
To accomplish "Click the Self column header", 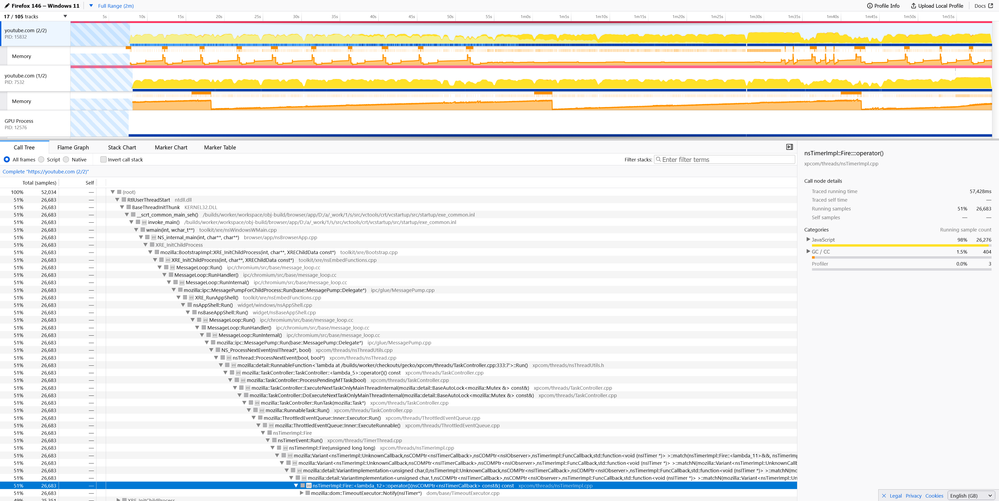I will tap(90, 183).
